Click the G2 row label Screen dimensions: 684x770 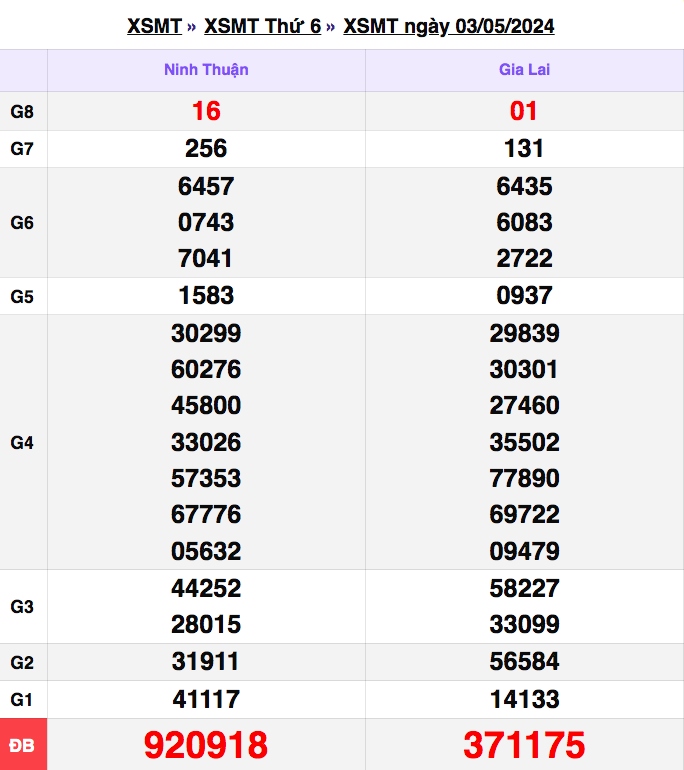[x=22, y=662]
